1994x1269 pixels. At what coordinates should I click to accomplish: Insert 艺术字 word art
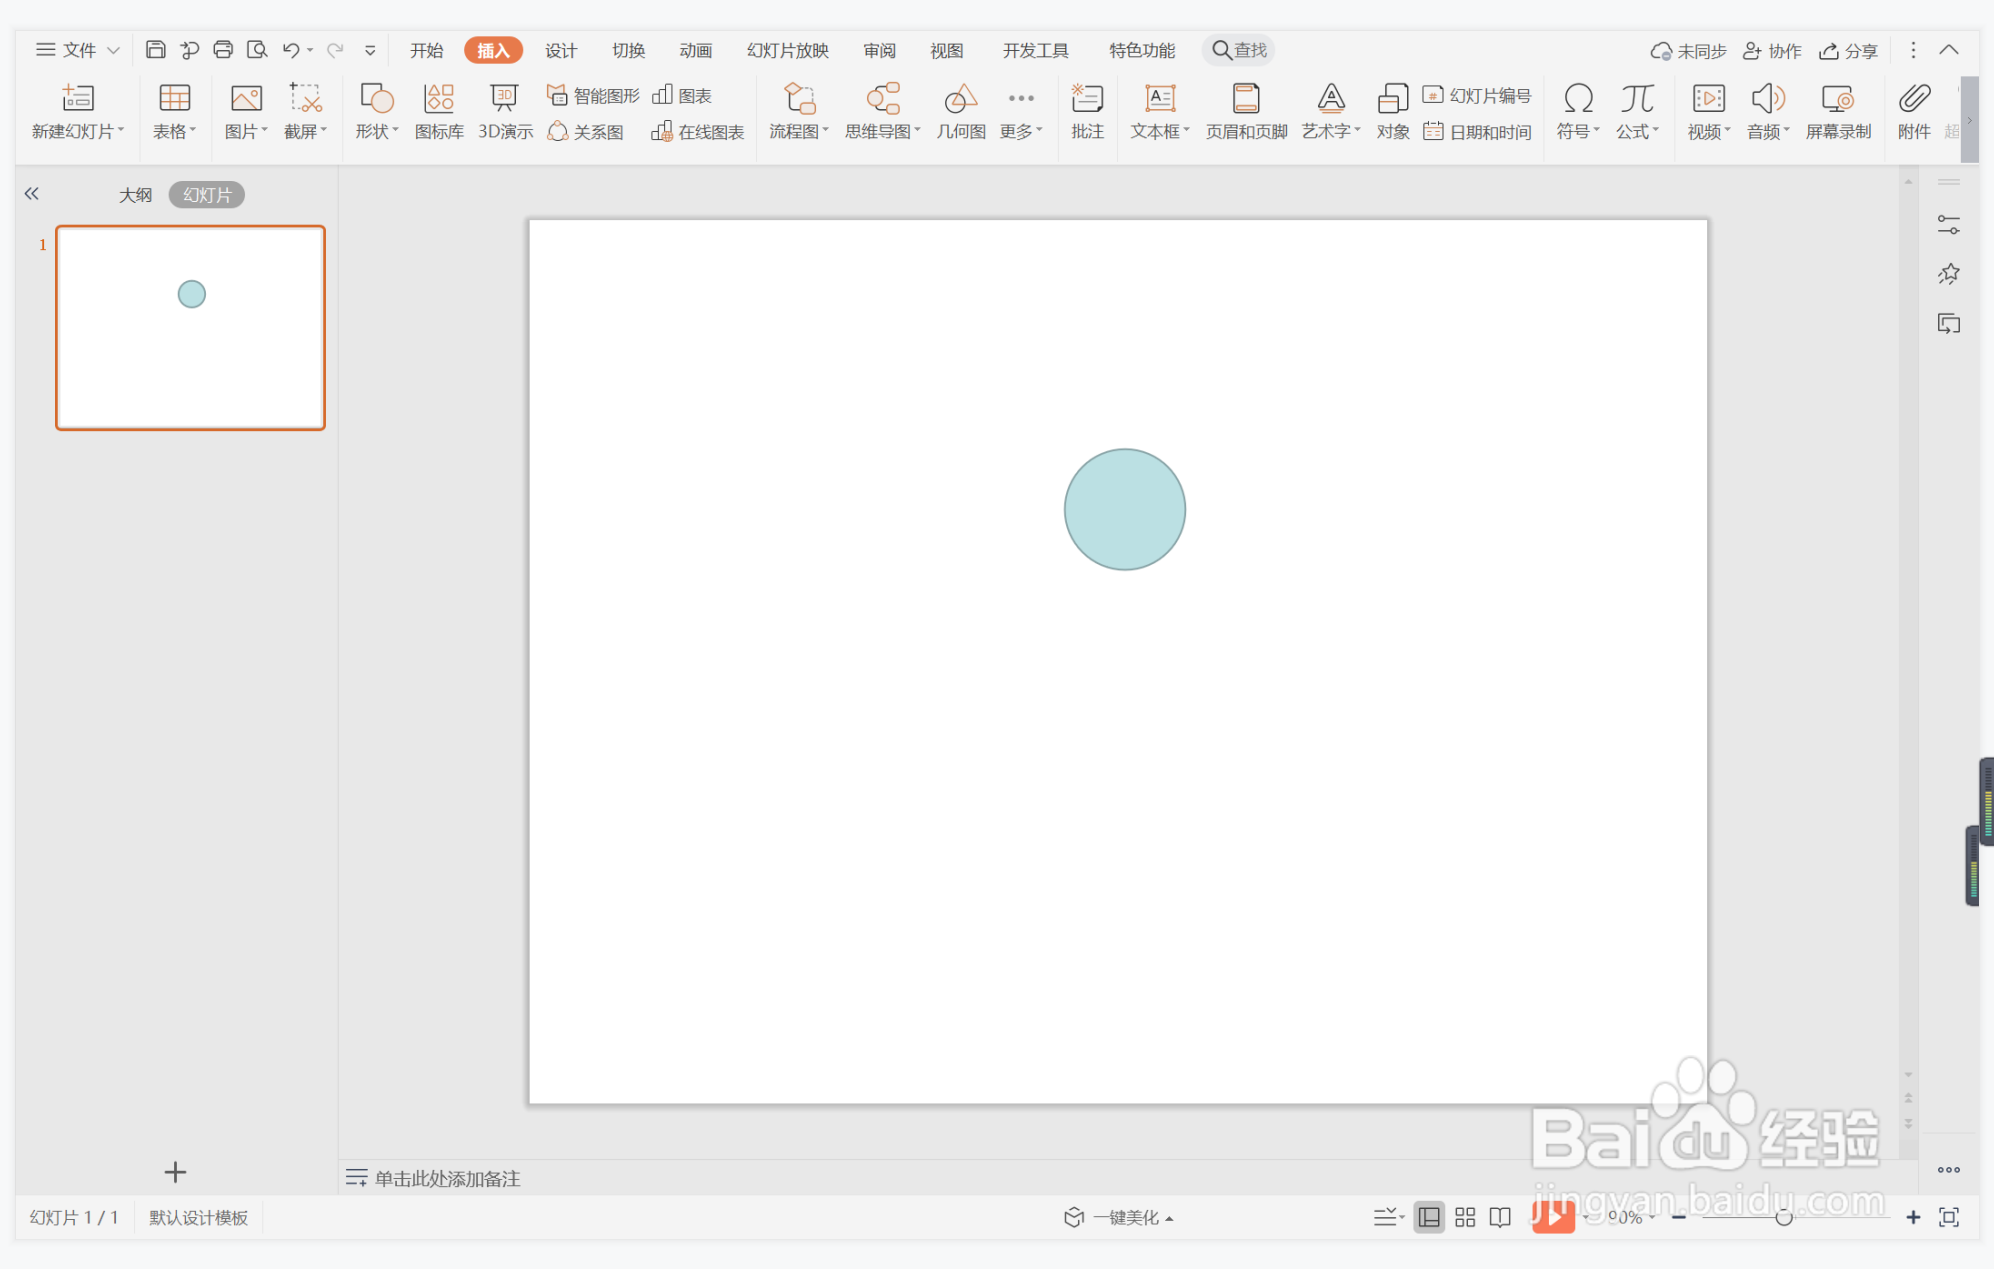click(1331, 111)
